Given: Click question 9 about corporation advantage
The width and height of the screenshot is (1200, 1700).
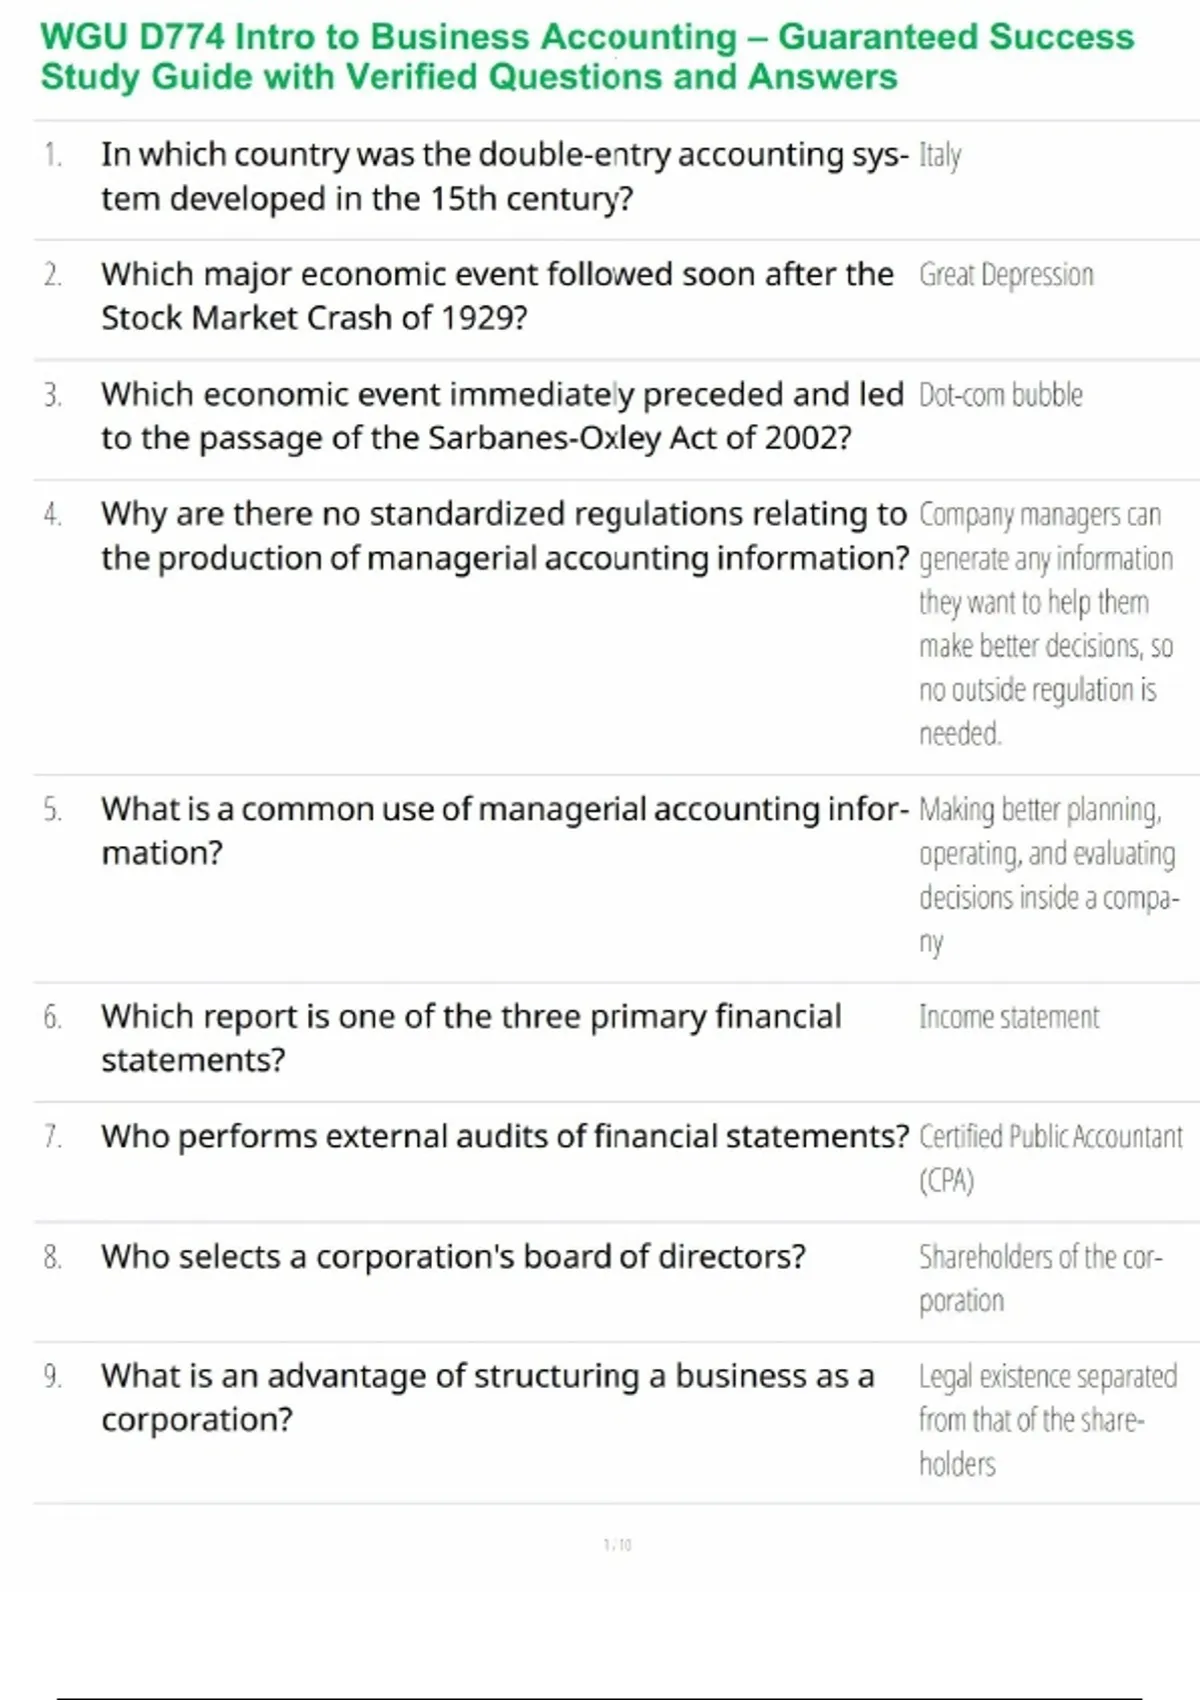Looking at the screenshot, I should (487, 1398).
